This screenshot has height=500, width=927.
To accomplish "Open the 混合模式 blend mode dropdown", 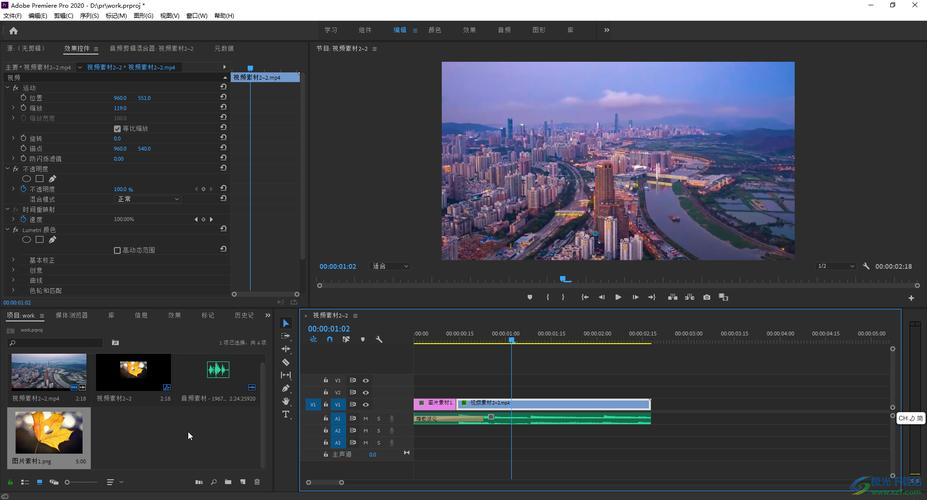I will (148, 199).
